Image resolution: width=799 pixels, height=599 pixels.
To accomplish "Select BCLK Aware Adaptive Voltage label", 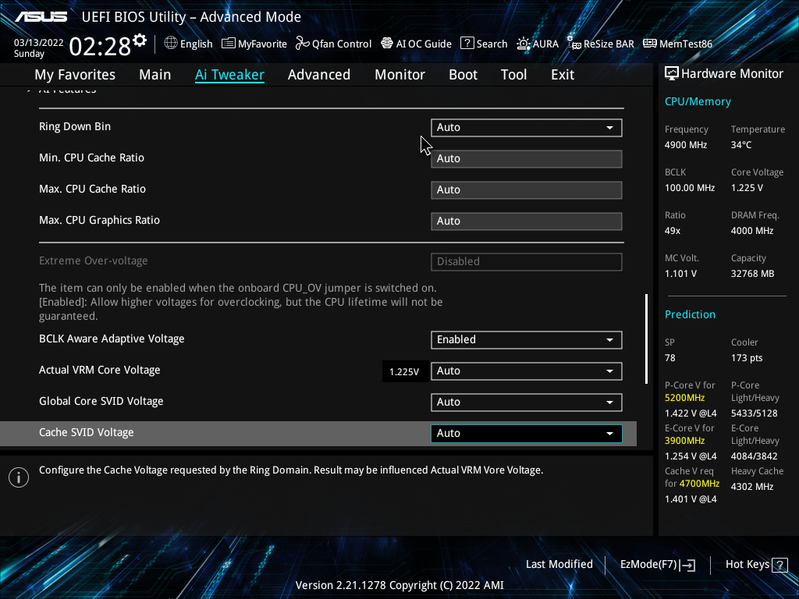I will 112,339.
